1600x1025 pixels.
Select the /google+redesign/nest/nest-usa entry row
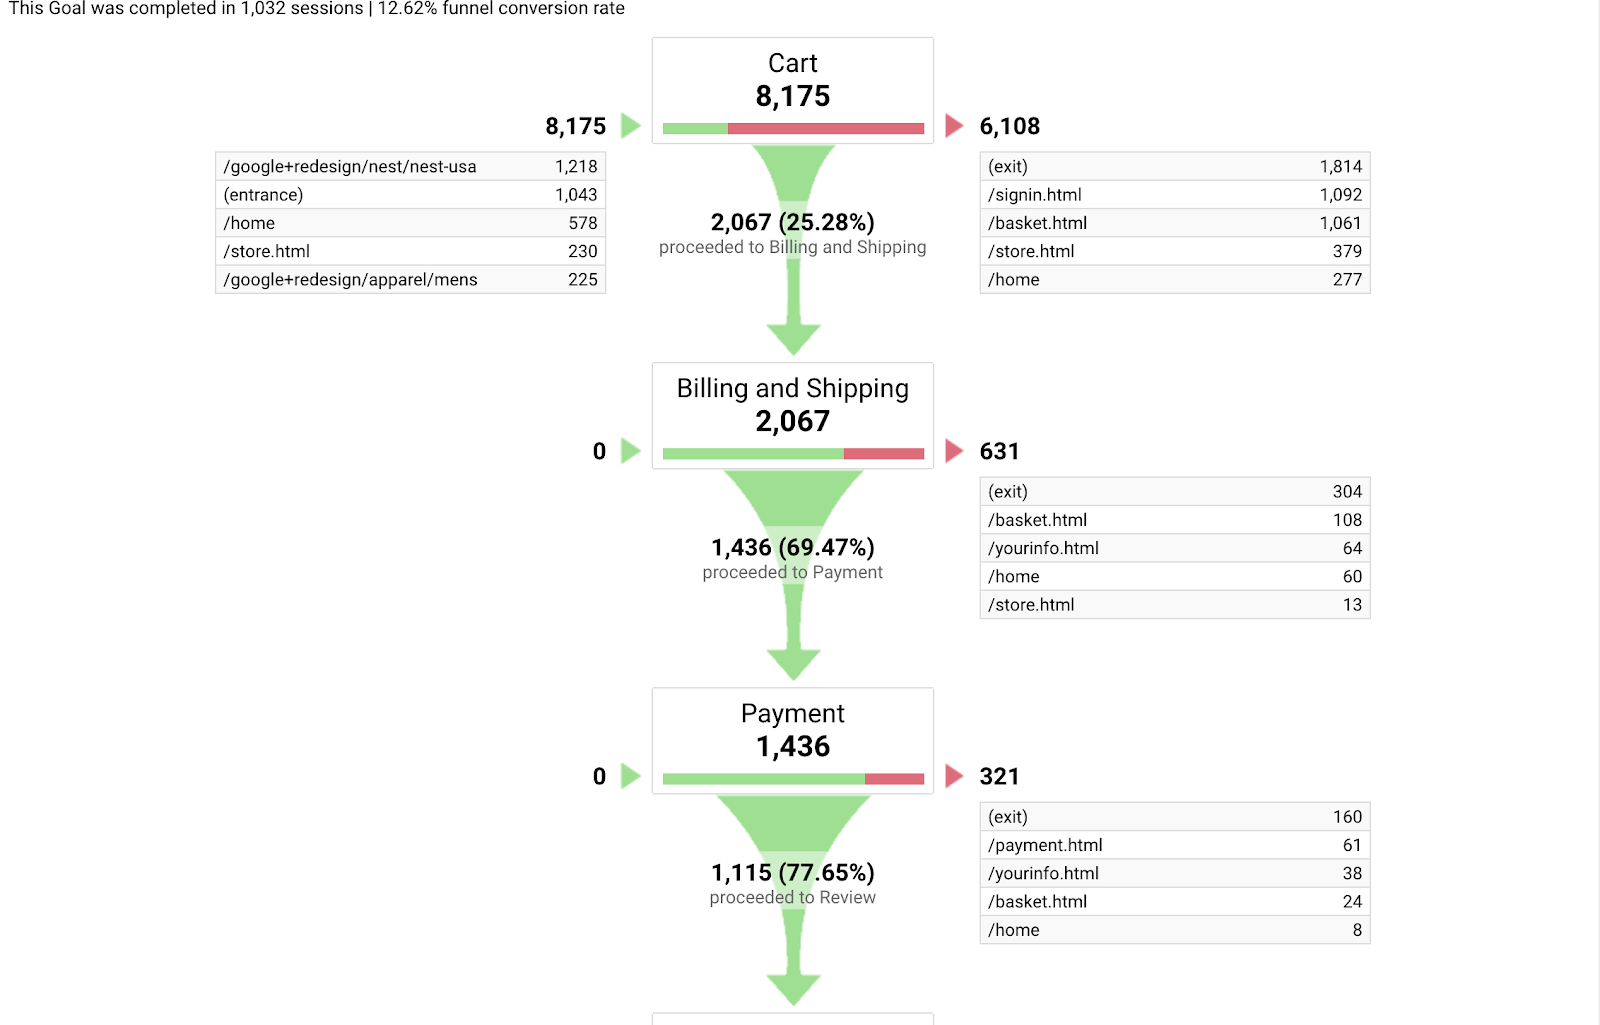point(410,167)
